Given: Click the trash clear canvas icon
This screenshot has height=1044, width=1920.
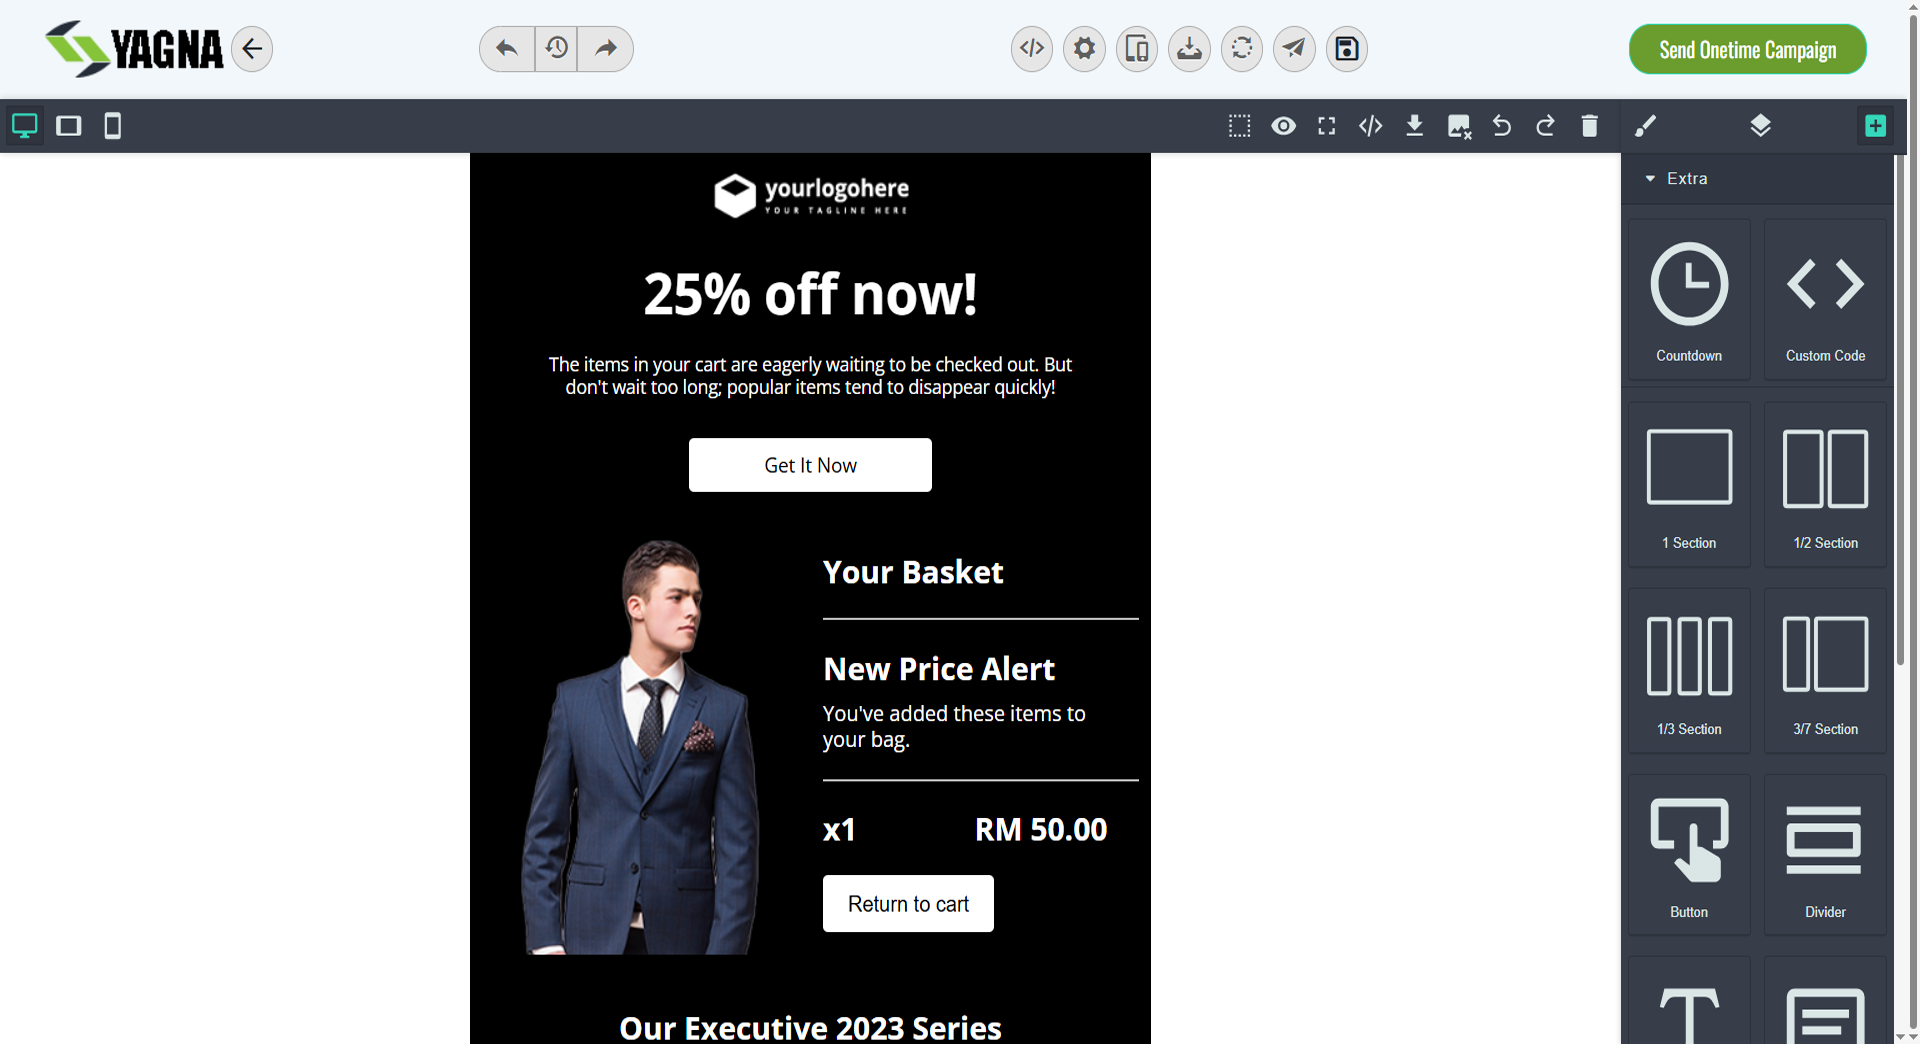Looking at the screenshot, I should click(1590, 126).
